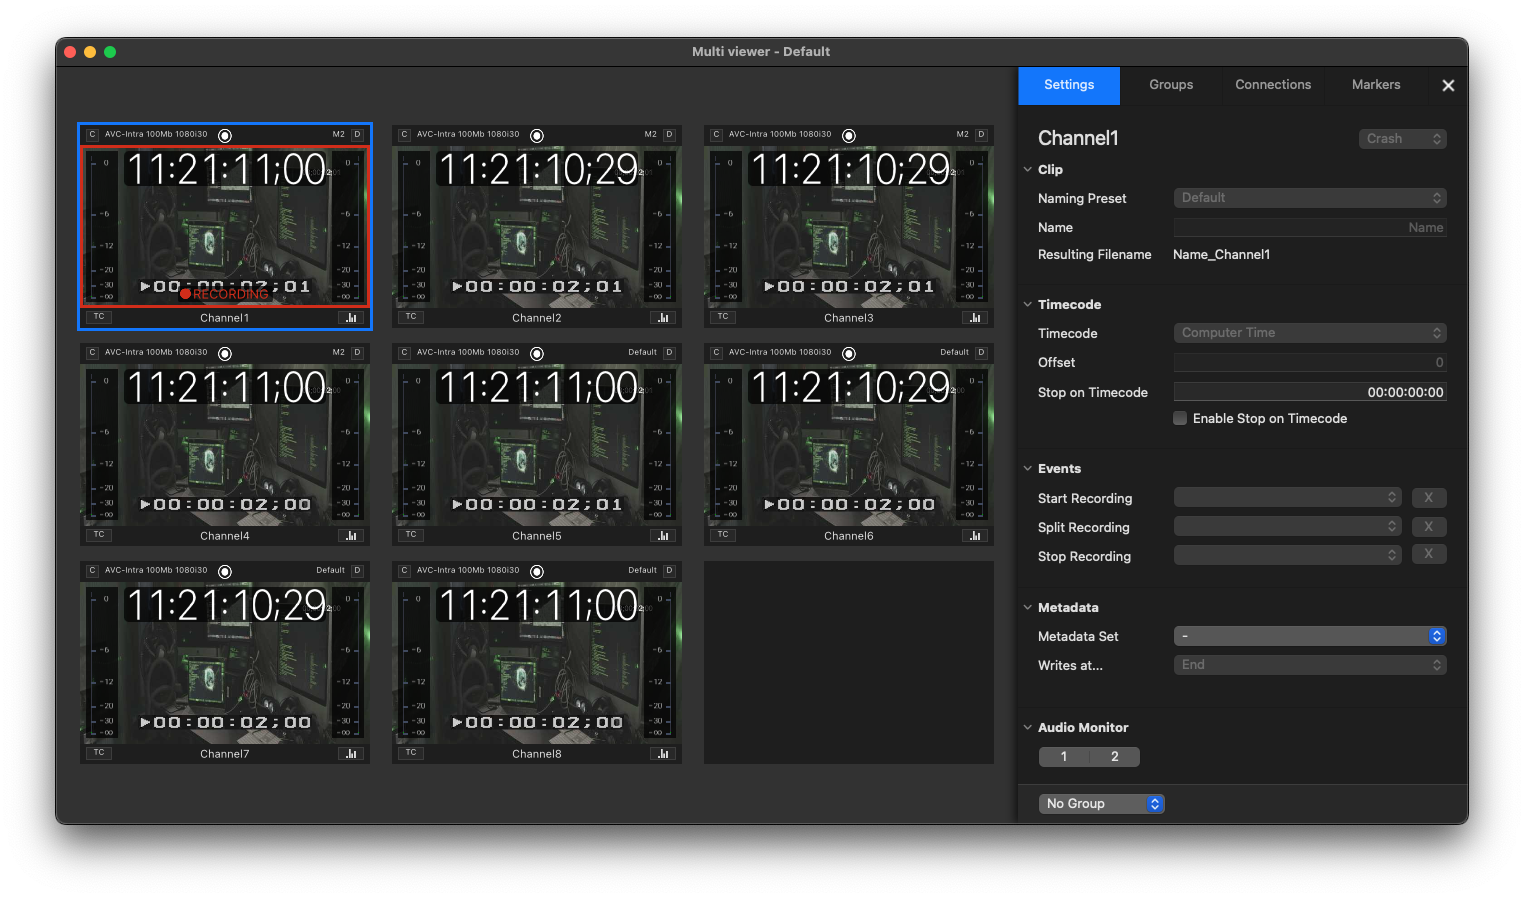Toggle audio monitor channel 1
This screenshot has width=1524, height=898.
(x=1064, y=757)
